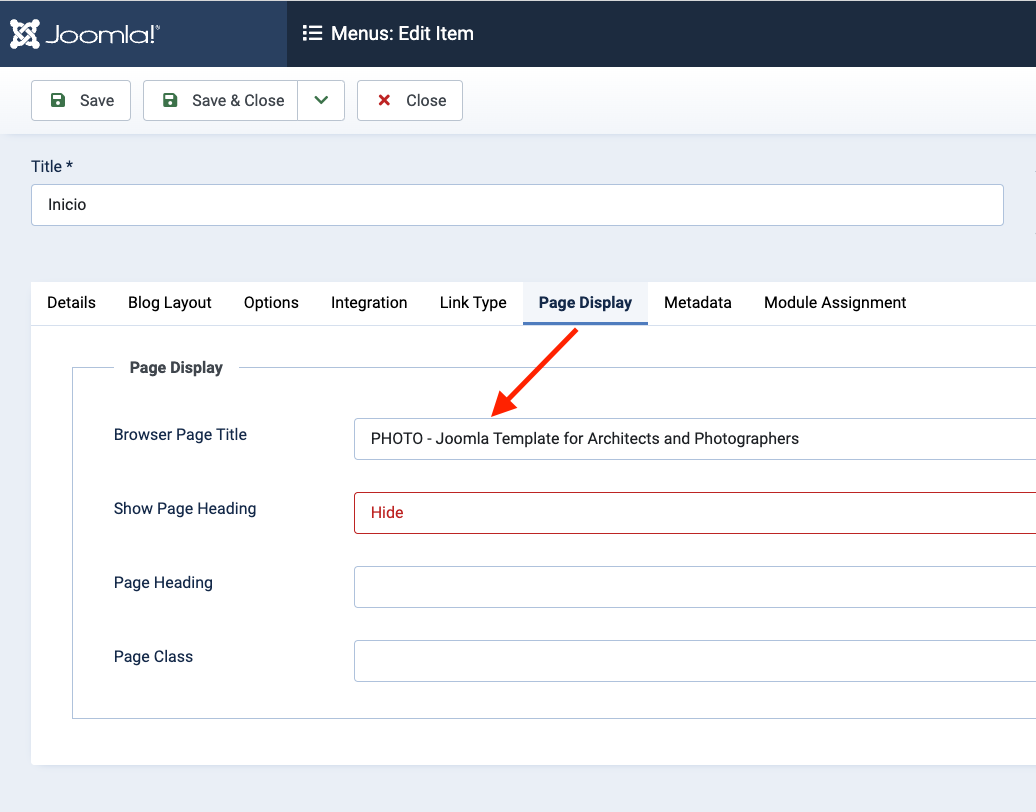Open the Show Page Heading dropdown
The height and width of the screenshot is (812, 1036).
tap(694, 513)
